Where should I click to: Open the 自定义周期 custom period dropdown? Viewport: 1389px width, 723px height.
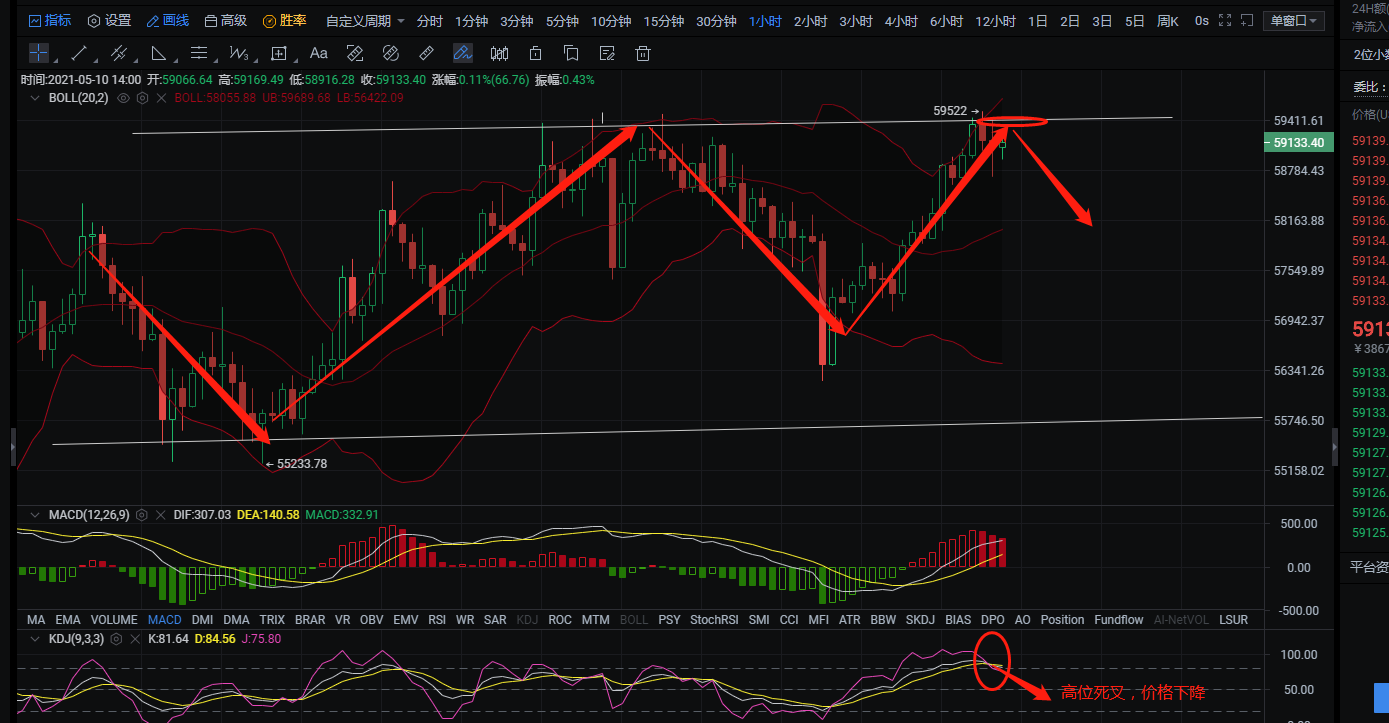(365, 20)
